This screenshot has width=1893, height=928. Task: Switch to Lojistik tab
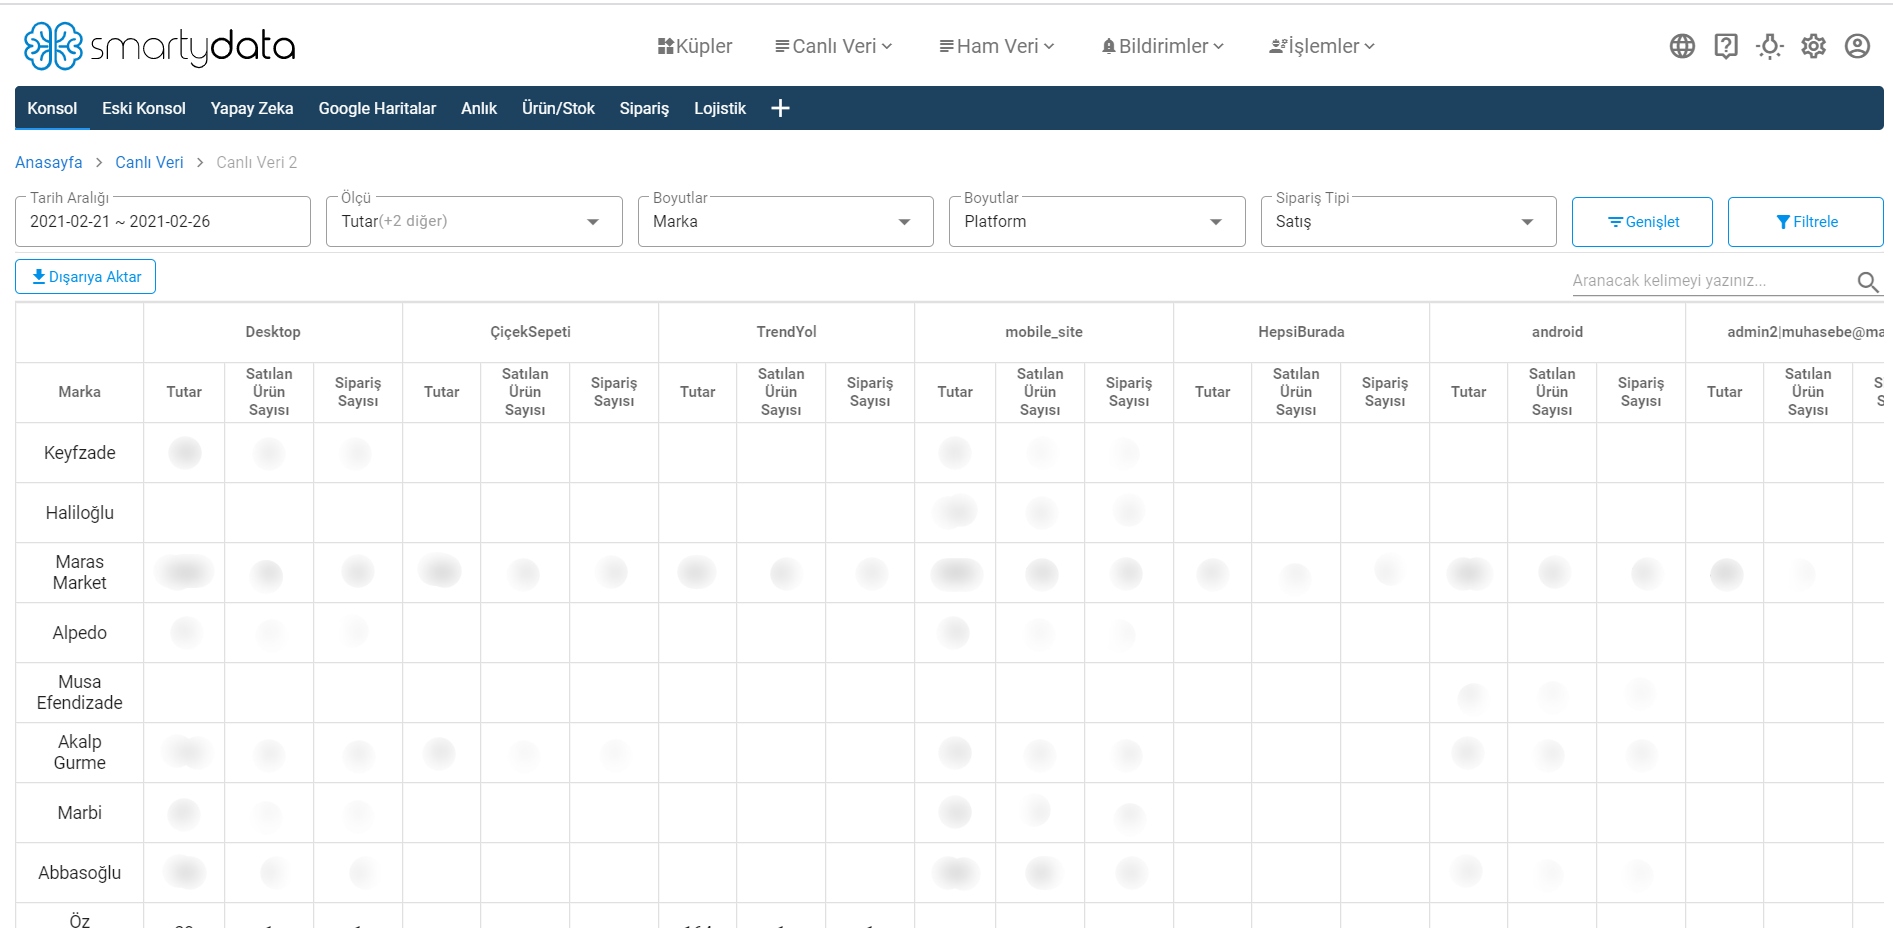[720, 108]
